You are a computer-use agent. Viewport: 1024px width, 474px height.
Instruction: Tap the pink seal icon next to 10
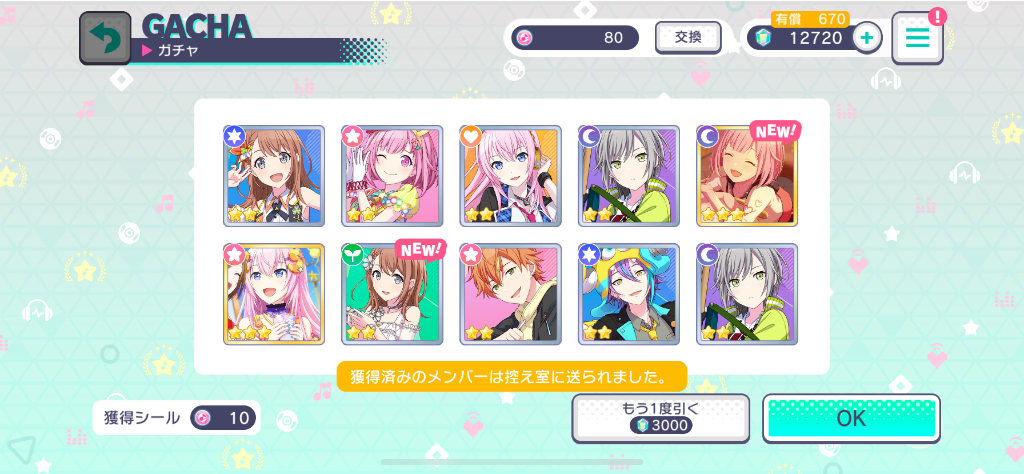tap(204, 418)
